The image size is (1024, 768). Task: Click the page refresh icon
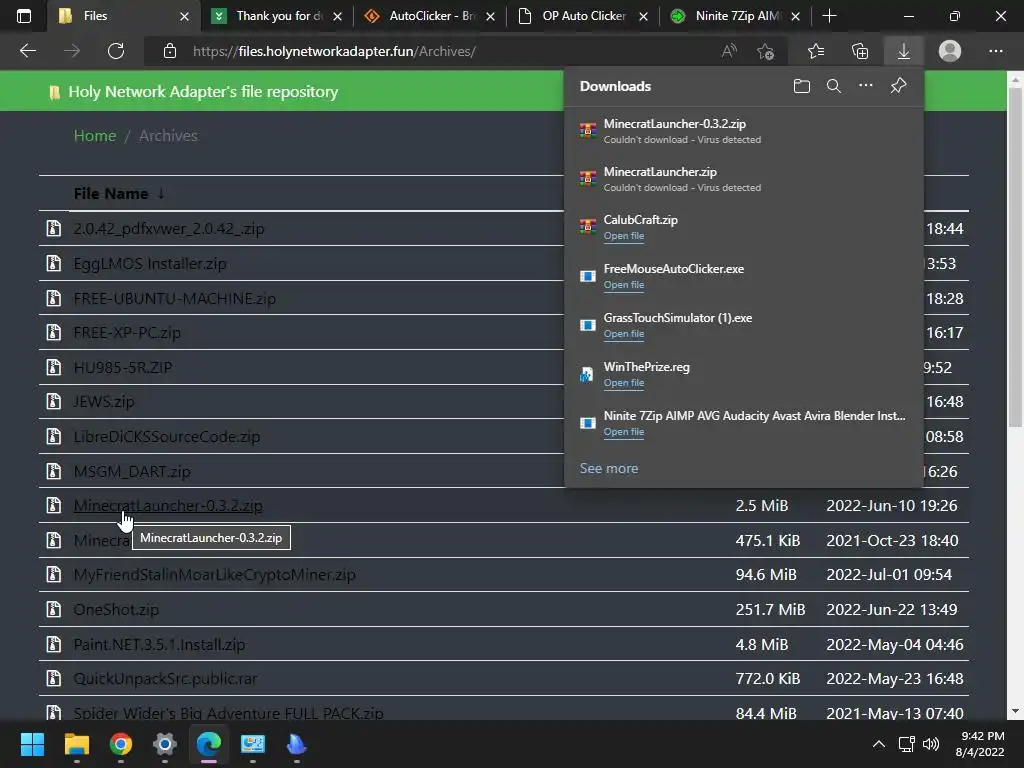116,51
